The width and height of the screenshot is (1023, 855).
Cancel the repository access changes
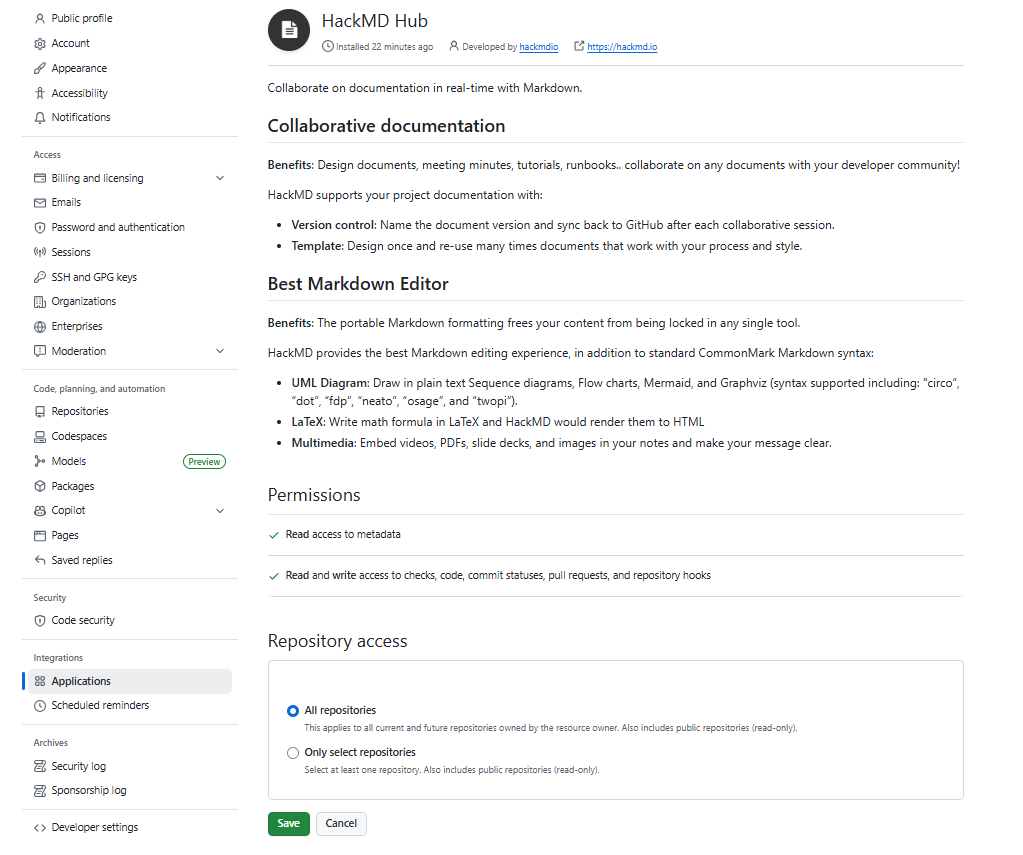coord(341,824)
